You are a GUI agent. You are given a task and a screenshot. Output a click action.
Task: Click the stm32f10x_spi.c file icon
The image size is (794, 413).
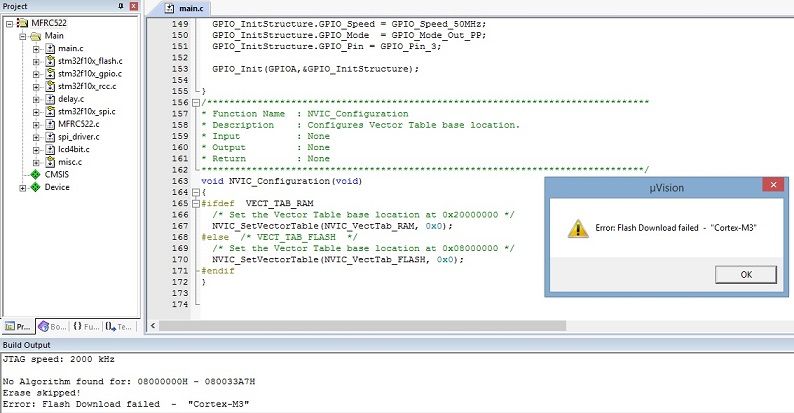[50, 112]
